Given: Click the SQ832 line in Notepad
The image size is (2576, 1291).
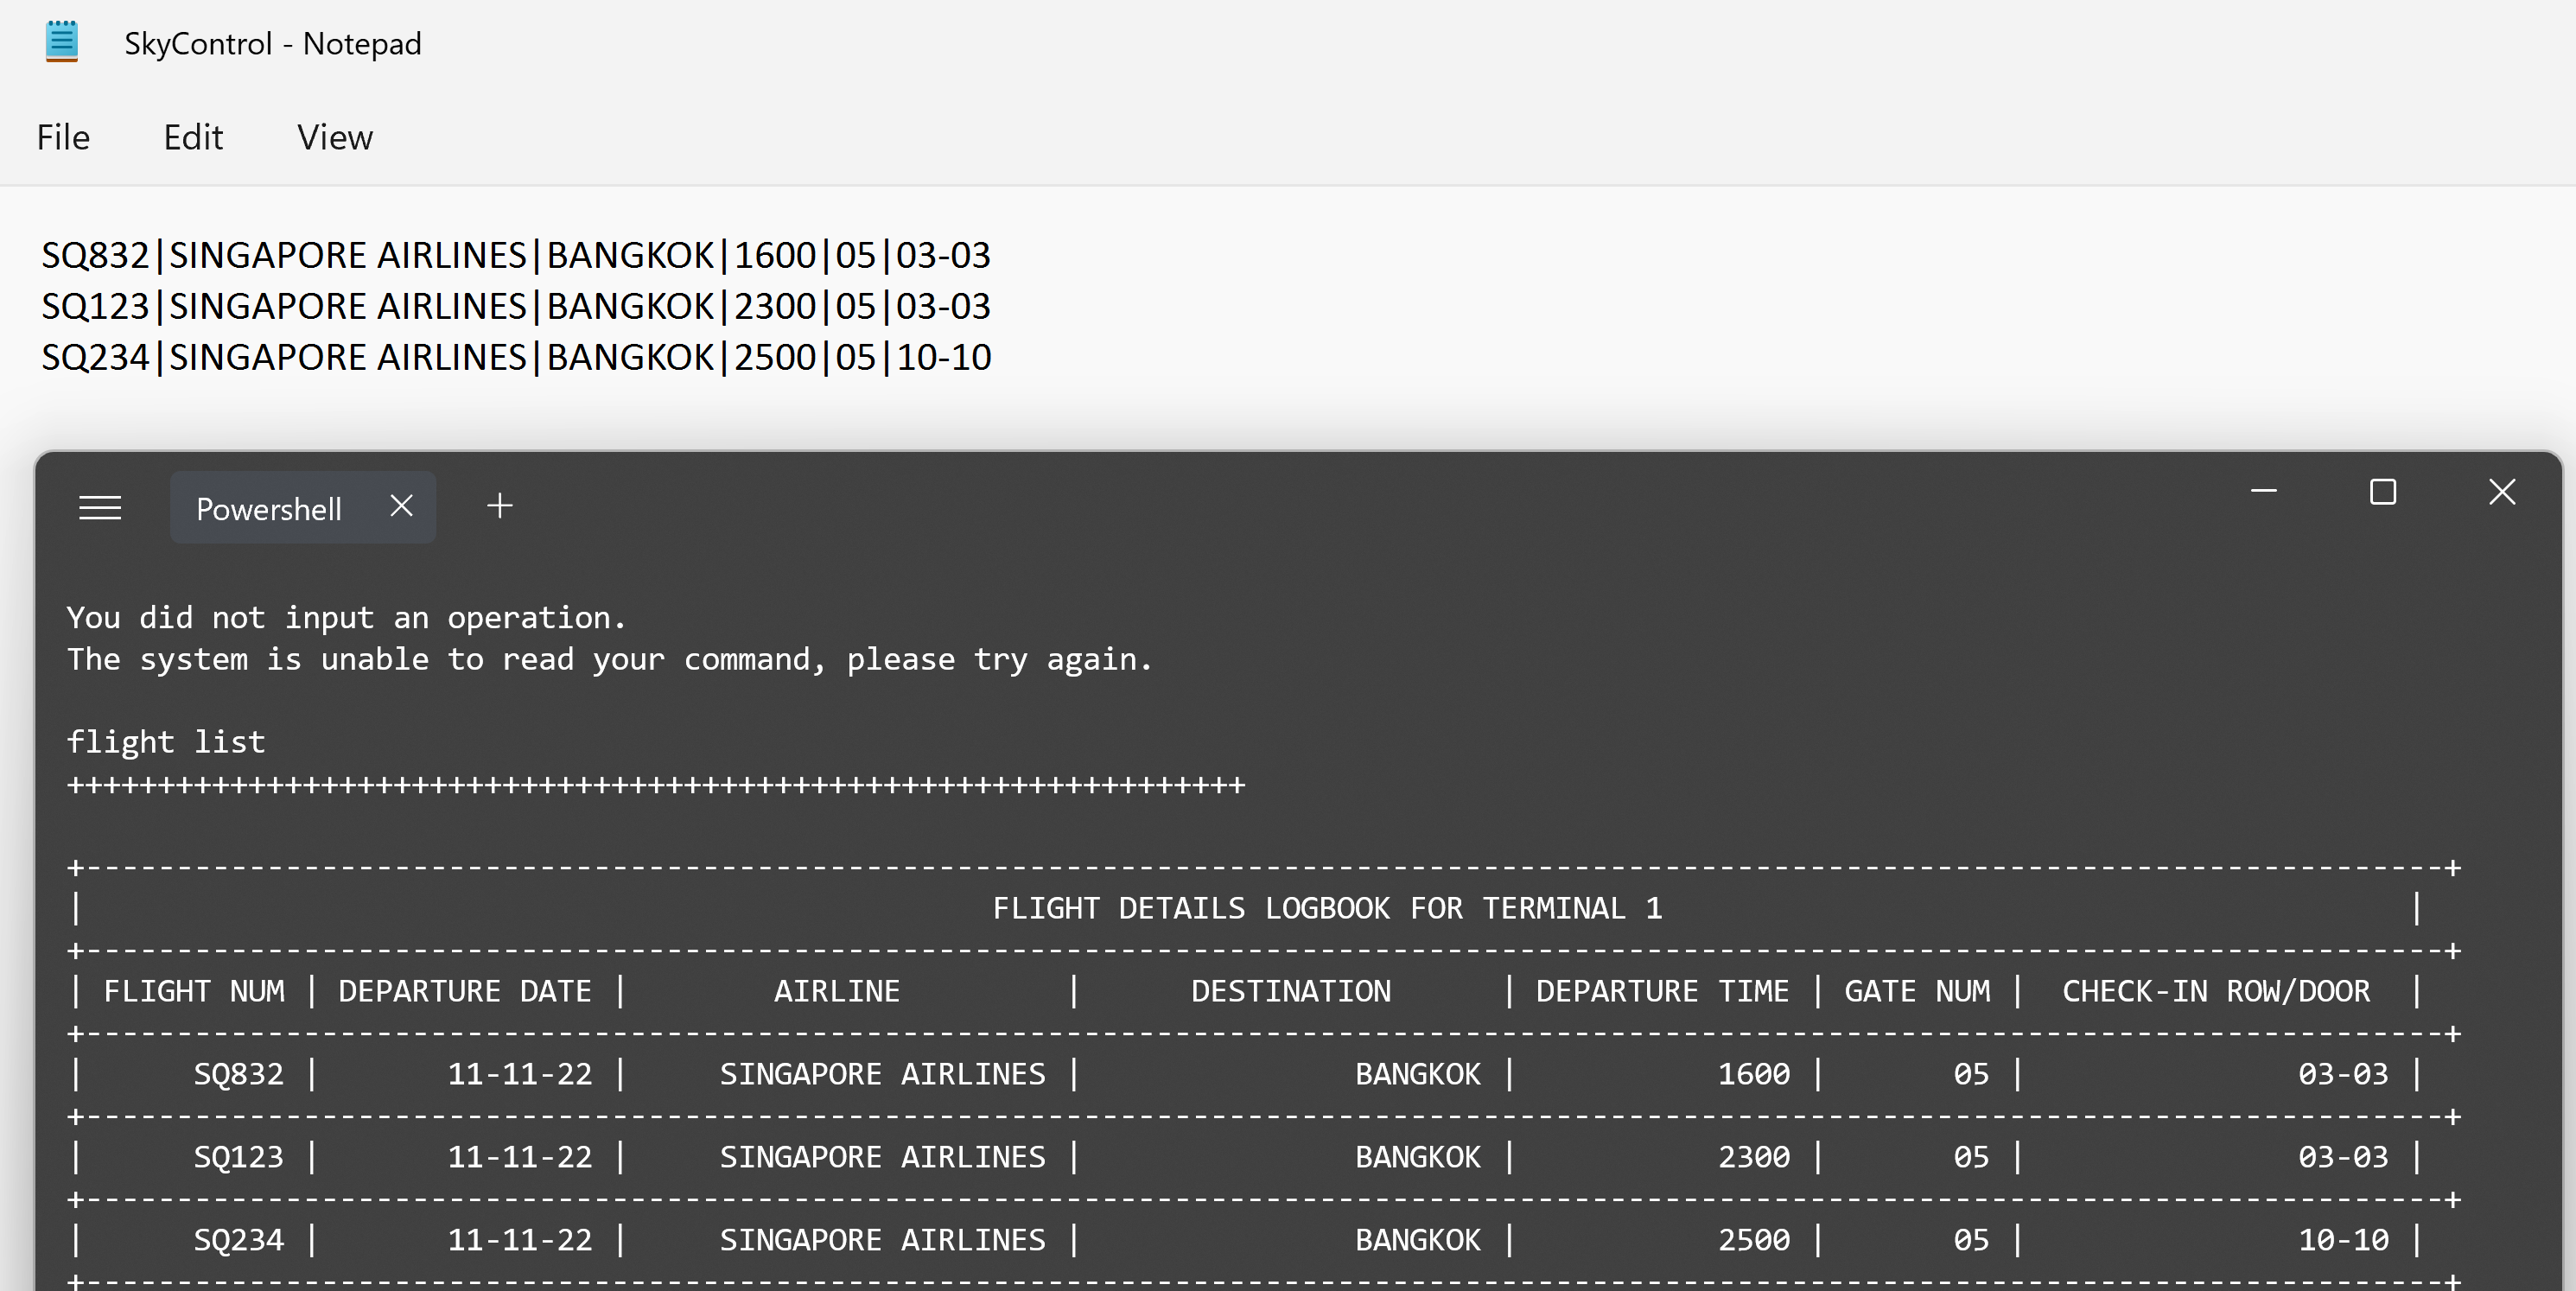Looking at the screenshot, I should [x=515, y=255].
